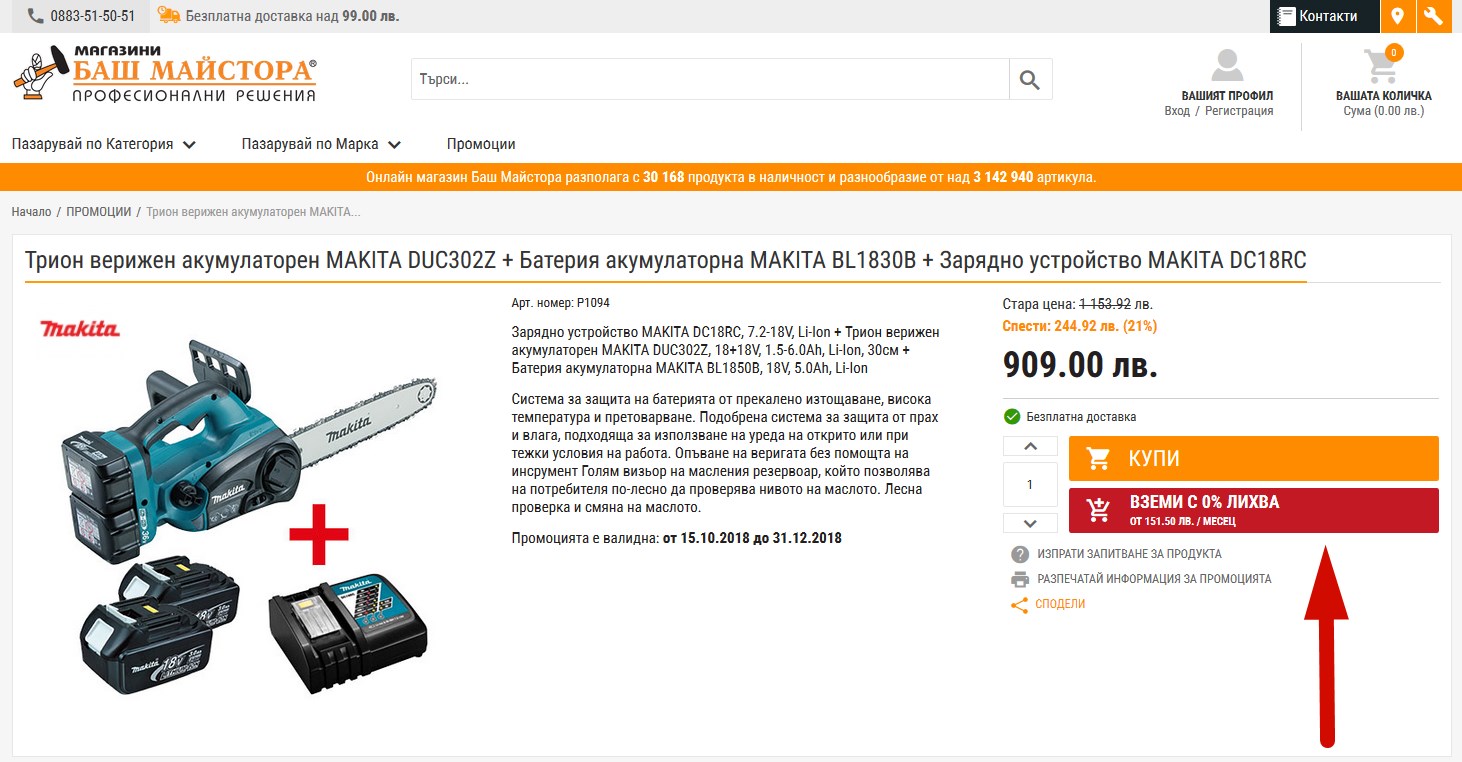
Task: Open the store locations pin icon
Action: point(1397,16)
